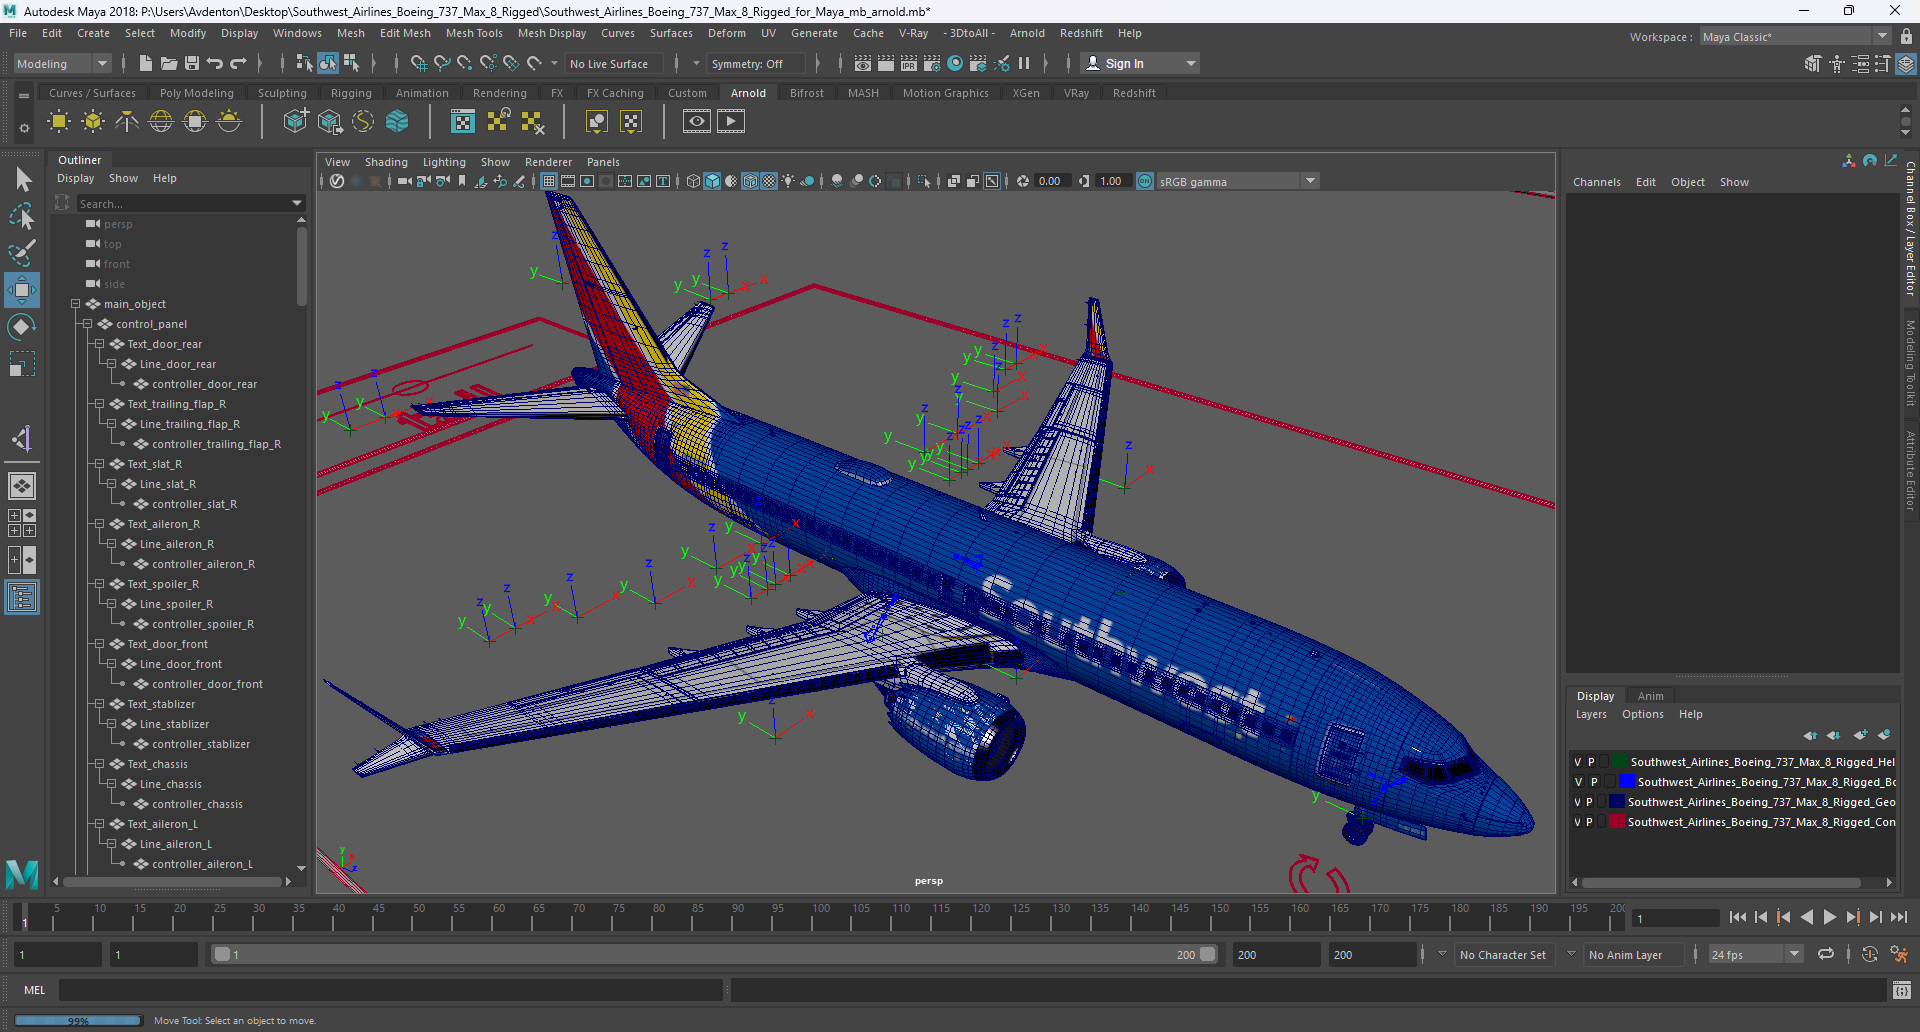Screen dimensions: 1920x1032
Task: Pick the Select tool arrow in toolbox
Action: pyautogui.click(x=22, y=180)
